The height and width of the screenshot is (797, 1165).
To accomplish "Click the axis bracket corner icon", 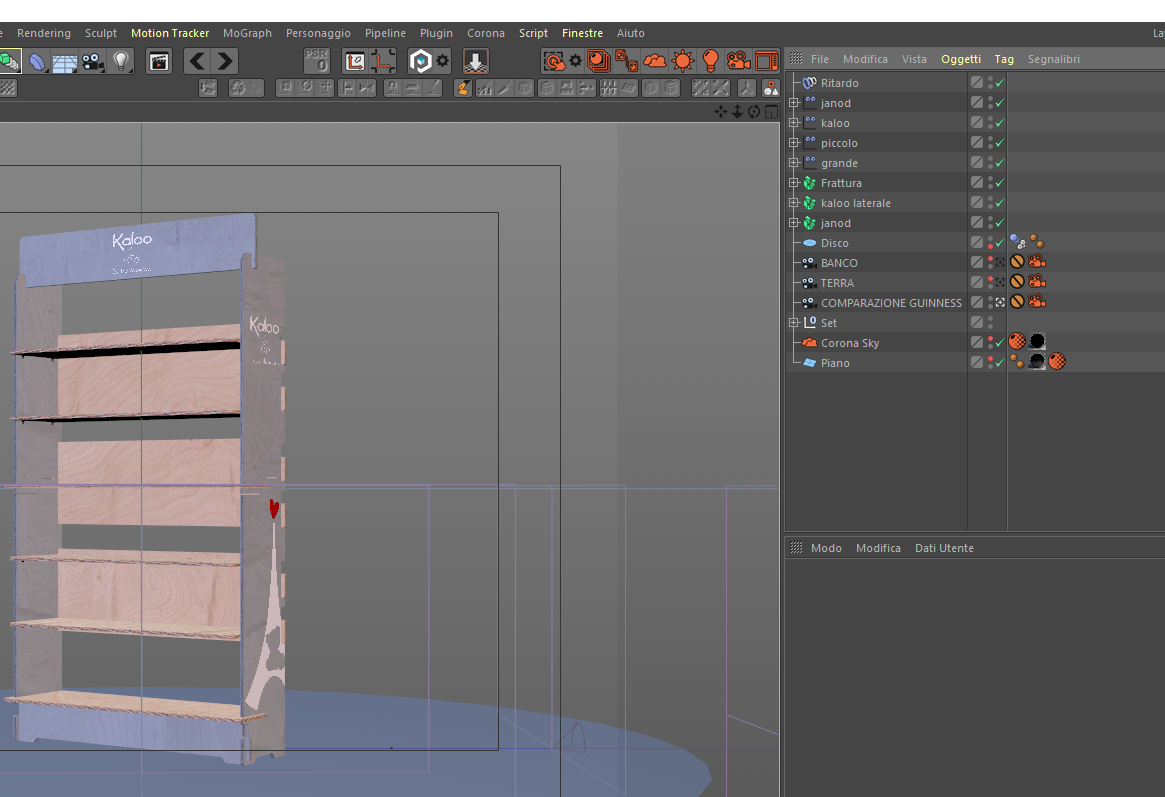I will 383,61.
